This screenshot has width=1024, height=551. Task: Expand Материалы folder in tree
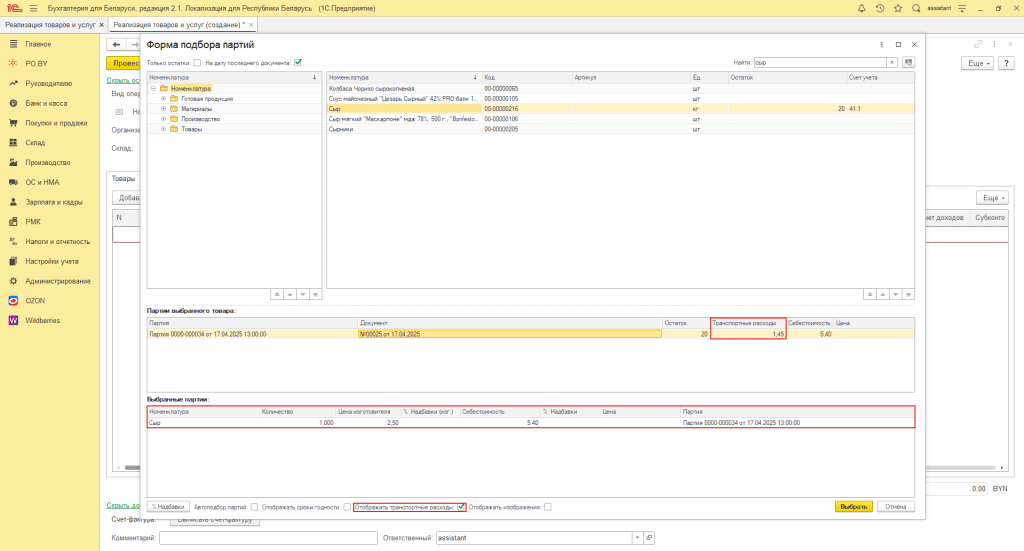click(164, 109)
